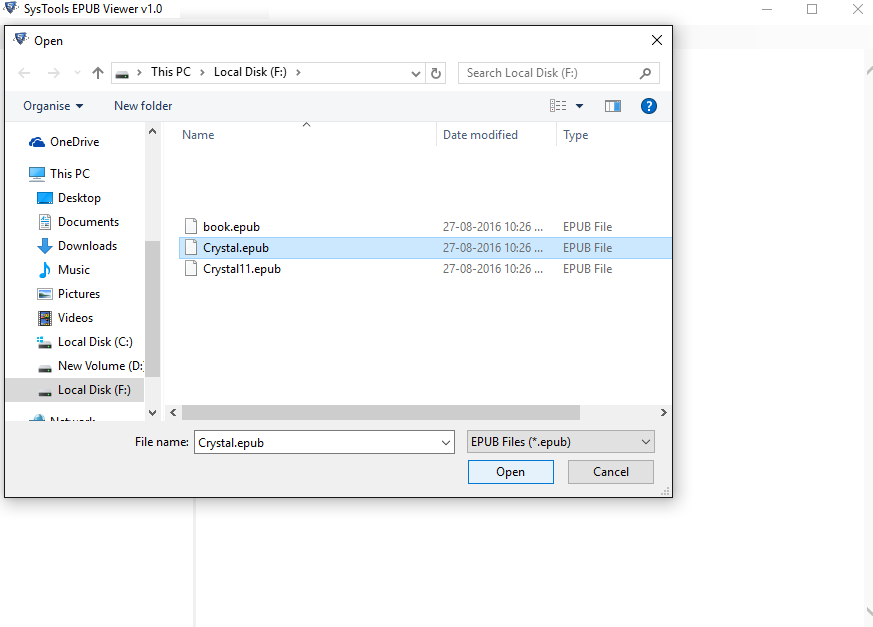The height and width of the screenshot is (627, 873).
Task: Select the Crystal11.epub file
Action: 425,269
